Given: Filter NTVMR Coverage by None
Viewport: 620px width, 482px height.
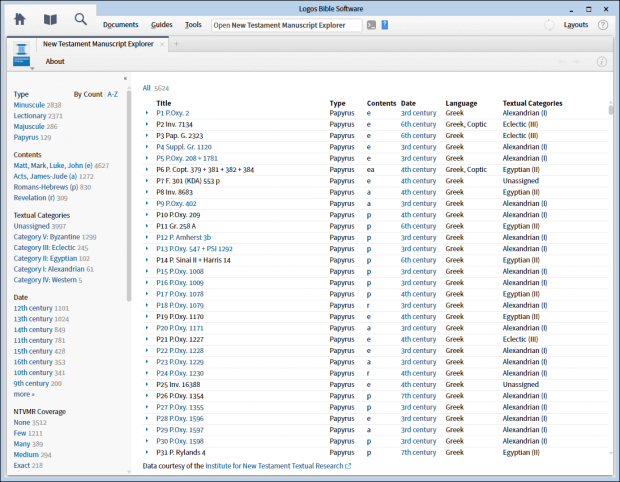Looking at the screenshot, I should (22, 422).
